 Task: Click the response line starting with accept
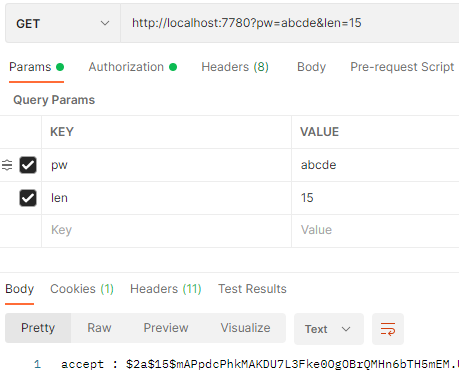pyautogui.click(x=260, y=364)
